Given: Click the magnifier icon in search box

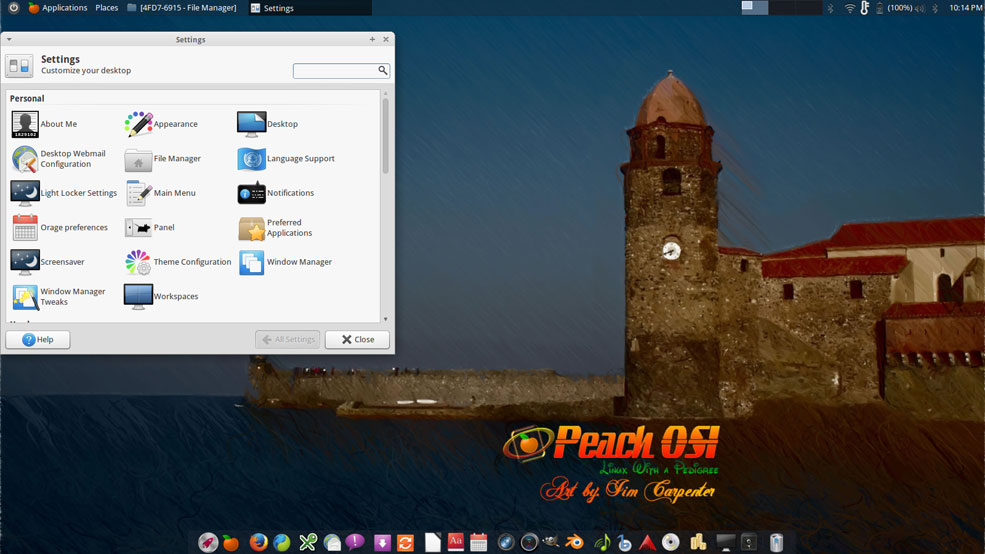Looking at the screenshot, I should tap(383, 70).
